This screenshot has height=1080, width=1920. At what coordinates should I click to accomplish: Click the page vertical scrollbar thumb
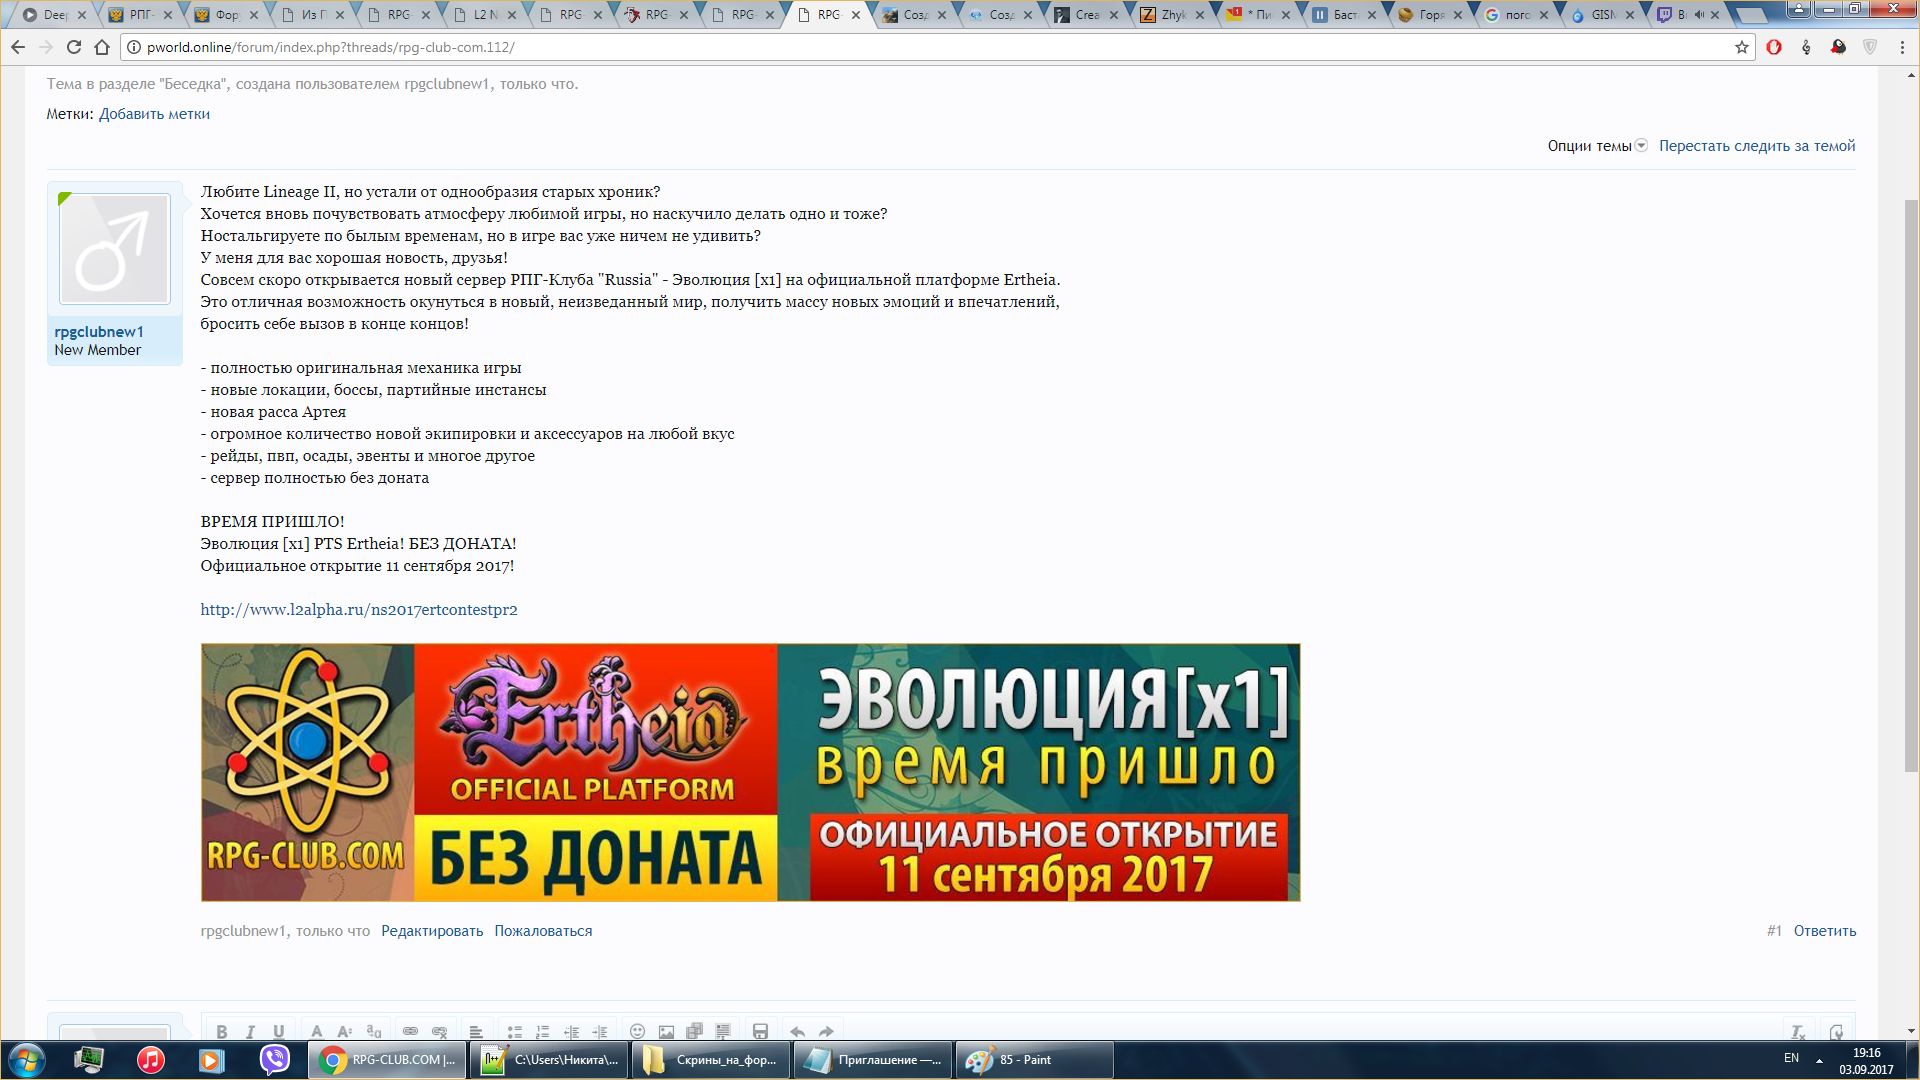[x=1911, y=485]
